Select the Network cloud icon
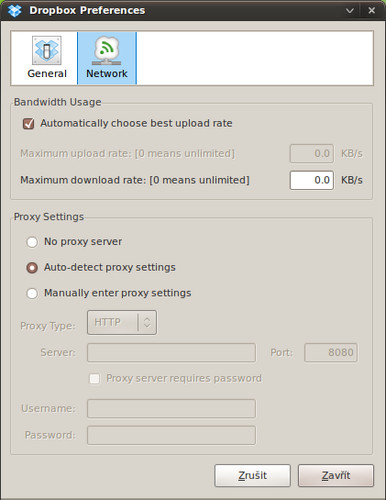The height and width of the screenshot is (500, 386). click(106, 50)
